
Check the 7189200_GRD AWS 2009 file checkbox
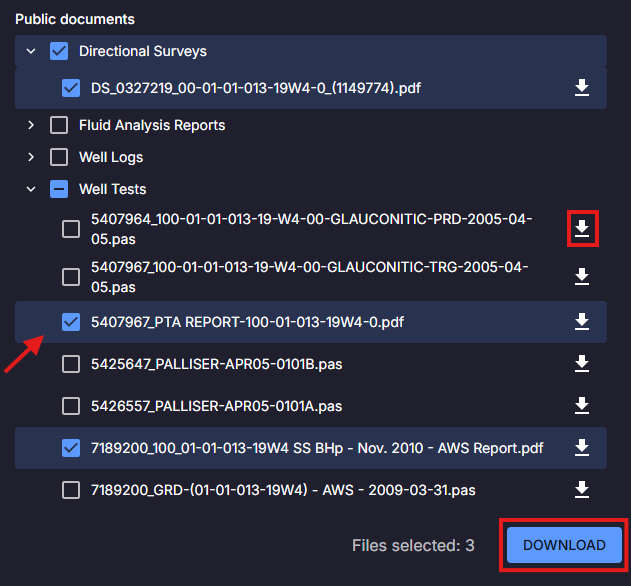(x=71, y=490)
